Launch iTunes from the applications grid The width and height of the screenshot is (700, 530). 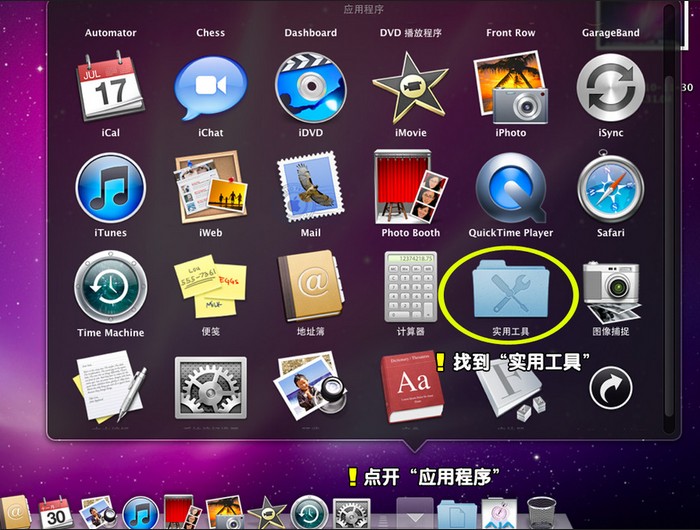[110, 188]
